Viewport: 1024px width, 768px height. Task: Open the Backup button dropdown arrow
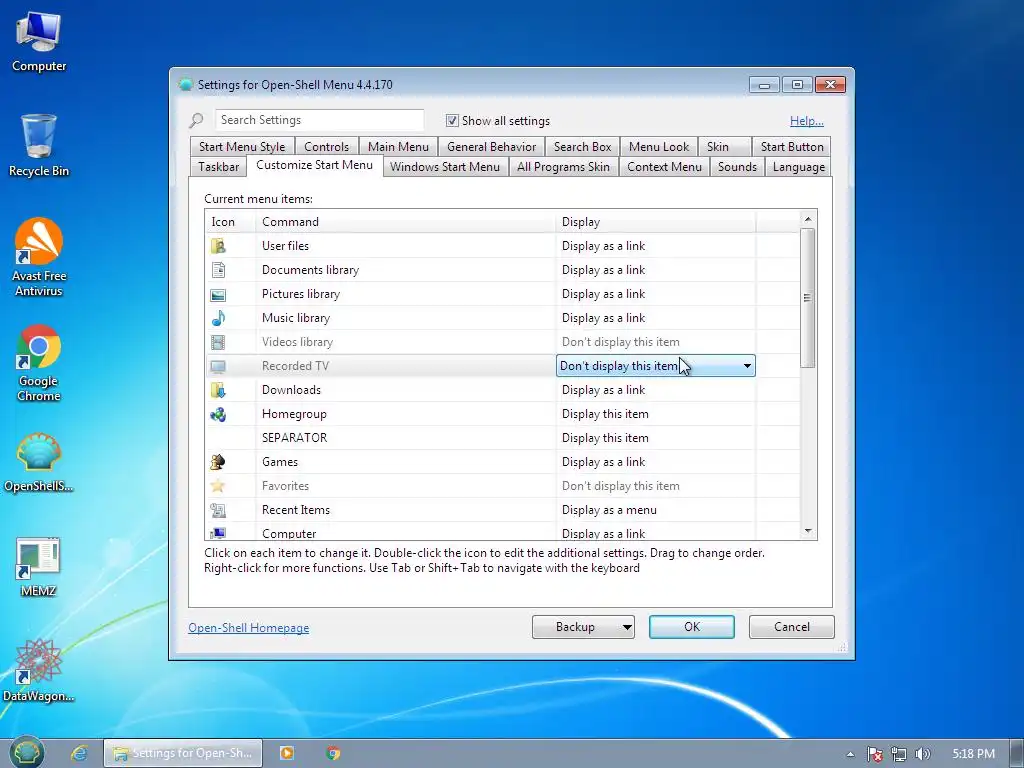(626, 627)
